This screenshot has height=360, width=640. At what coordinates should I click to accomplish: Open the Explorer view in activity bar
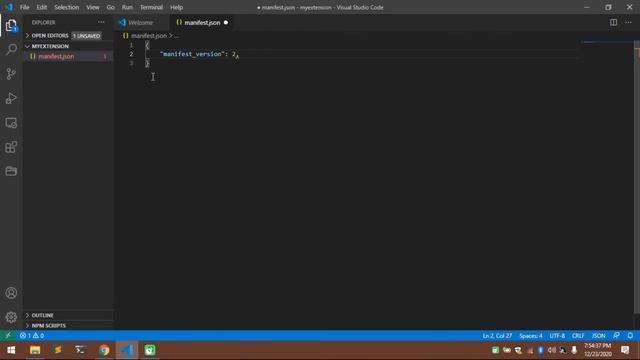pos(11,26)
